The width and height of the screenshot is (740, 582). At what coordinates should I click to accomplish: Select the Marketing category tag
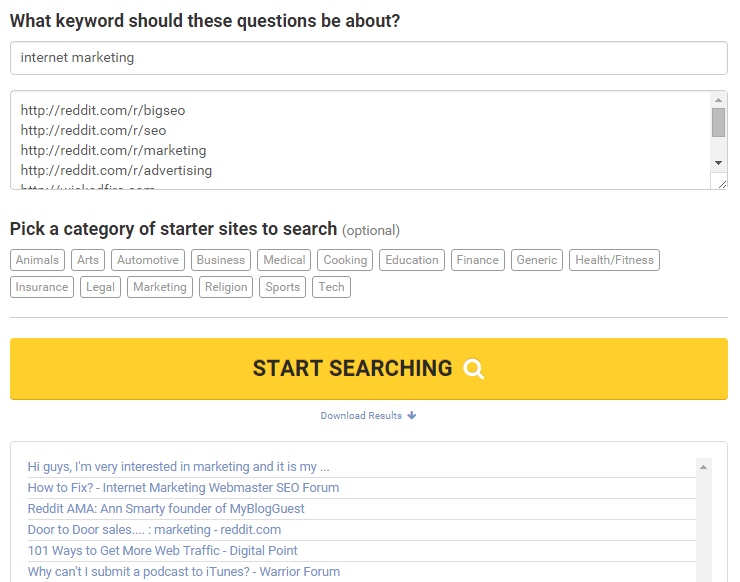tap(160, 287)
